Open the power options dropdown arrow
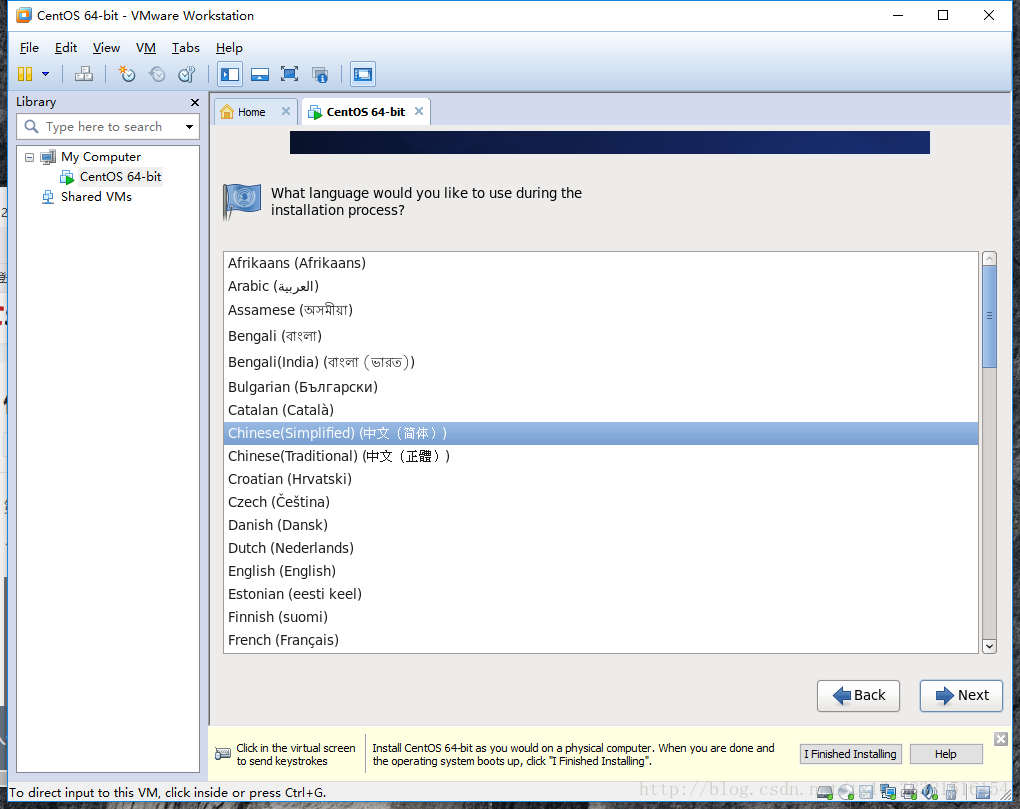This screenshot has height=809, width=1020. [x=46, y=74]
